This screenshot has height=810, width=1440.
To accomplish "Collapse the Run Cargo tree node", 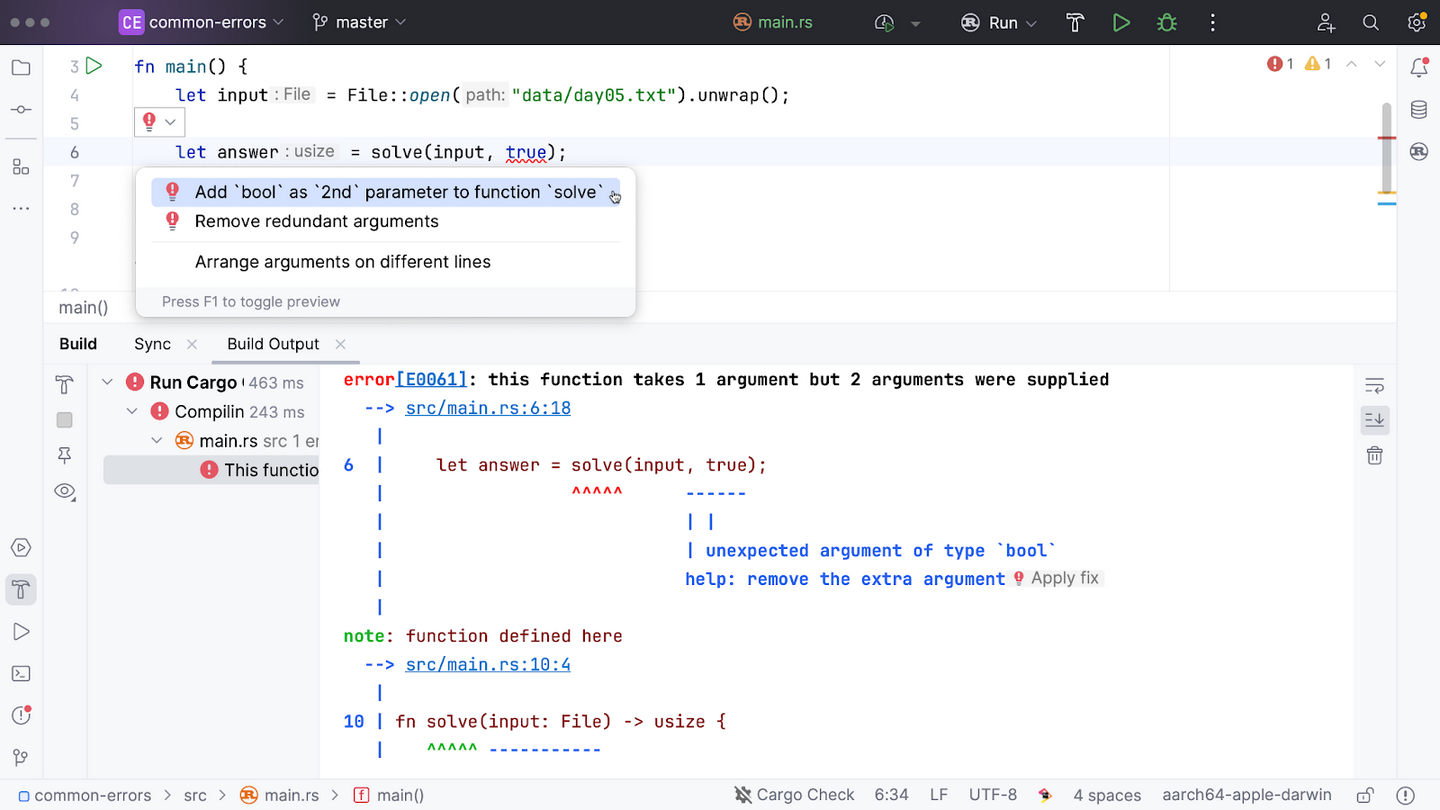I will (x=108, y=382).
